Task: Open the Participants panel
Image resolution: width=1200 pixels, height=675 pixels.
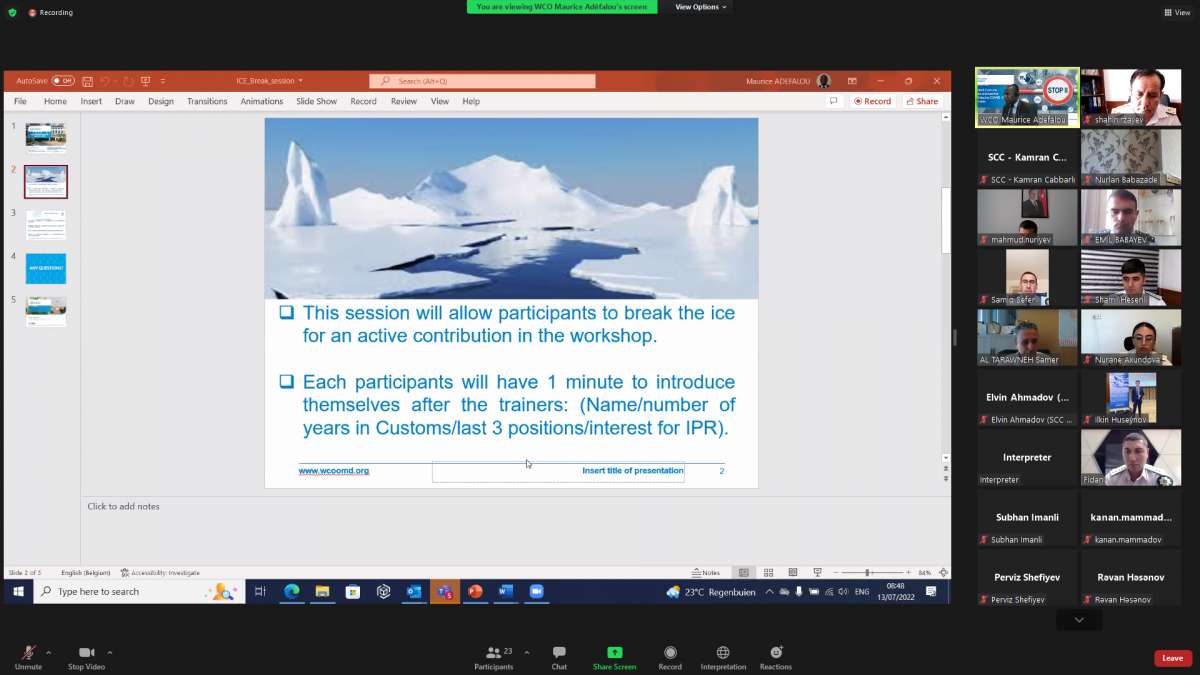Action: (493, 652)
